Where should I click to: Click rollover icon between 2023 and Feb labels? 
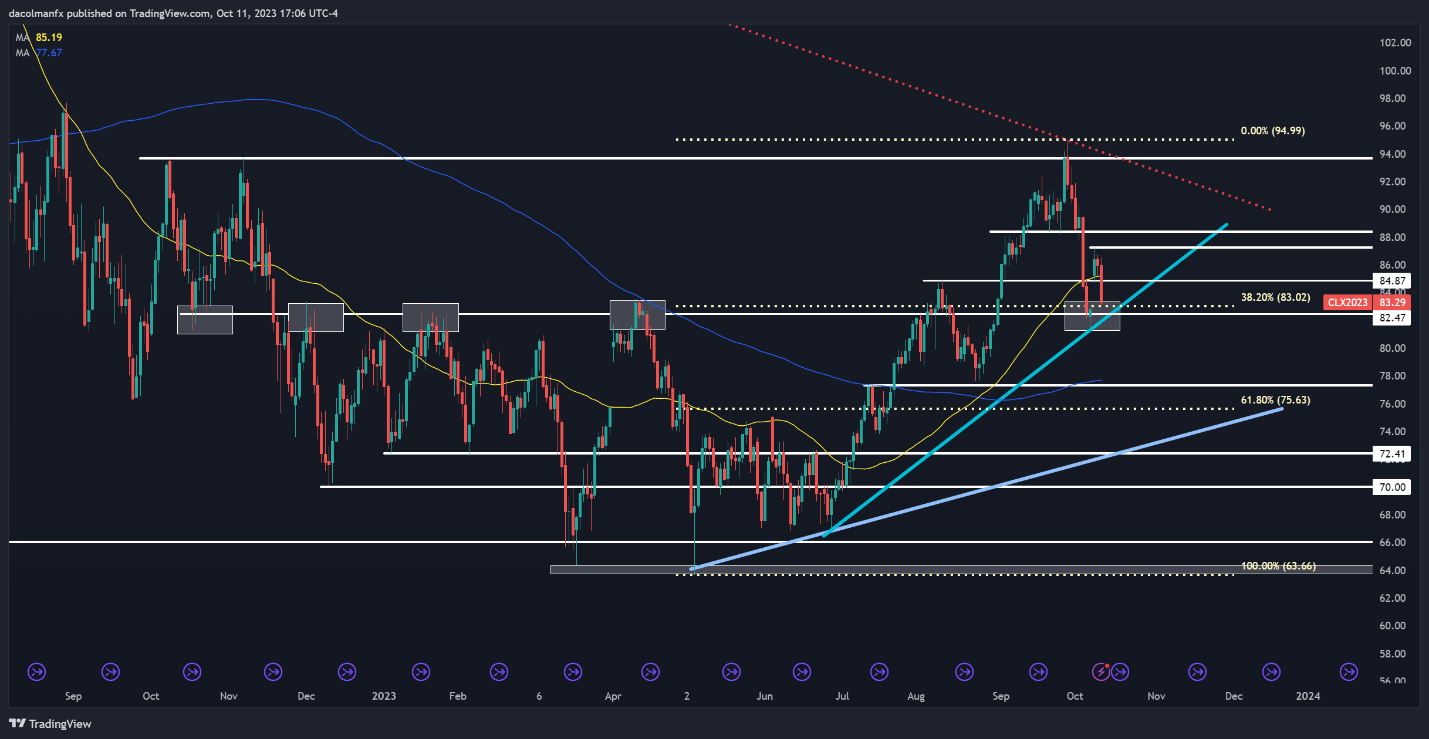coord(419,671)
